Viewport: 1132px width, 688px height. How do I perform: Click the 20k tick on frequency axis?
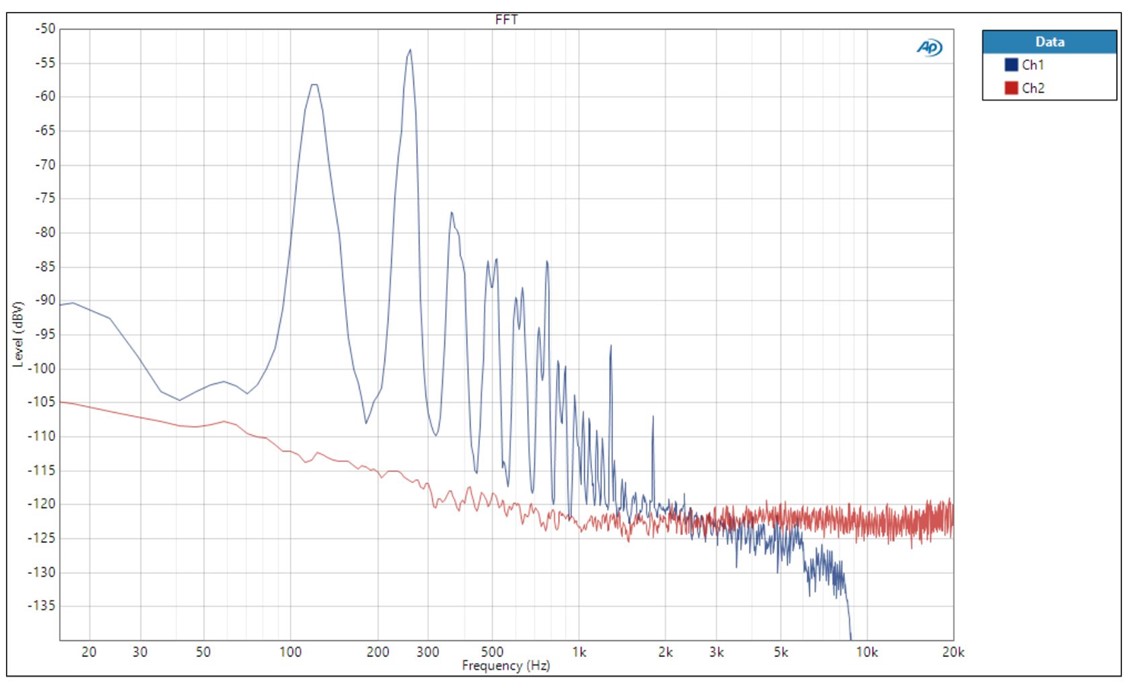coord(953,652)
